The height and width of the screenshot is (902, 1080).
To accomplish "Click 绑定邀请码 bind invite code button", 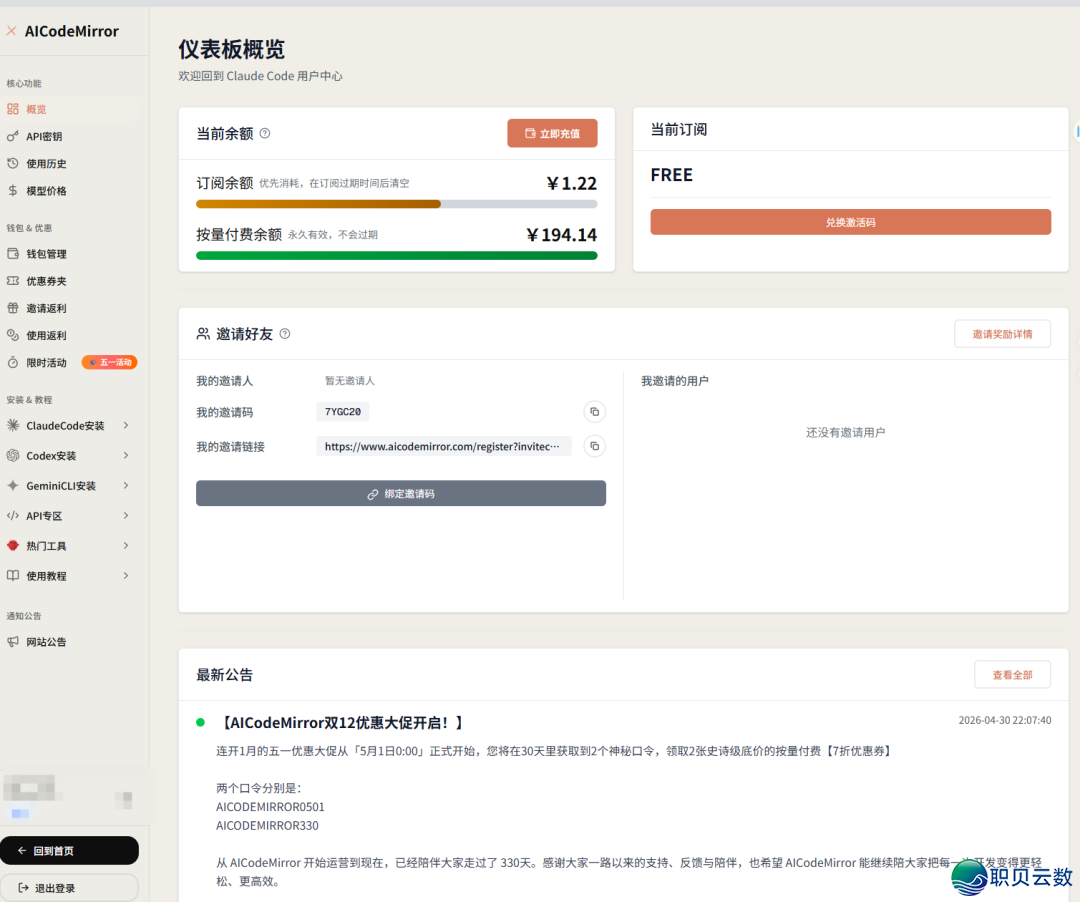I will [401, 493].
